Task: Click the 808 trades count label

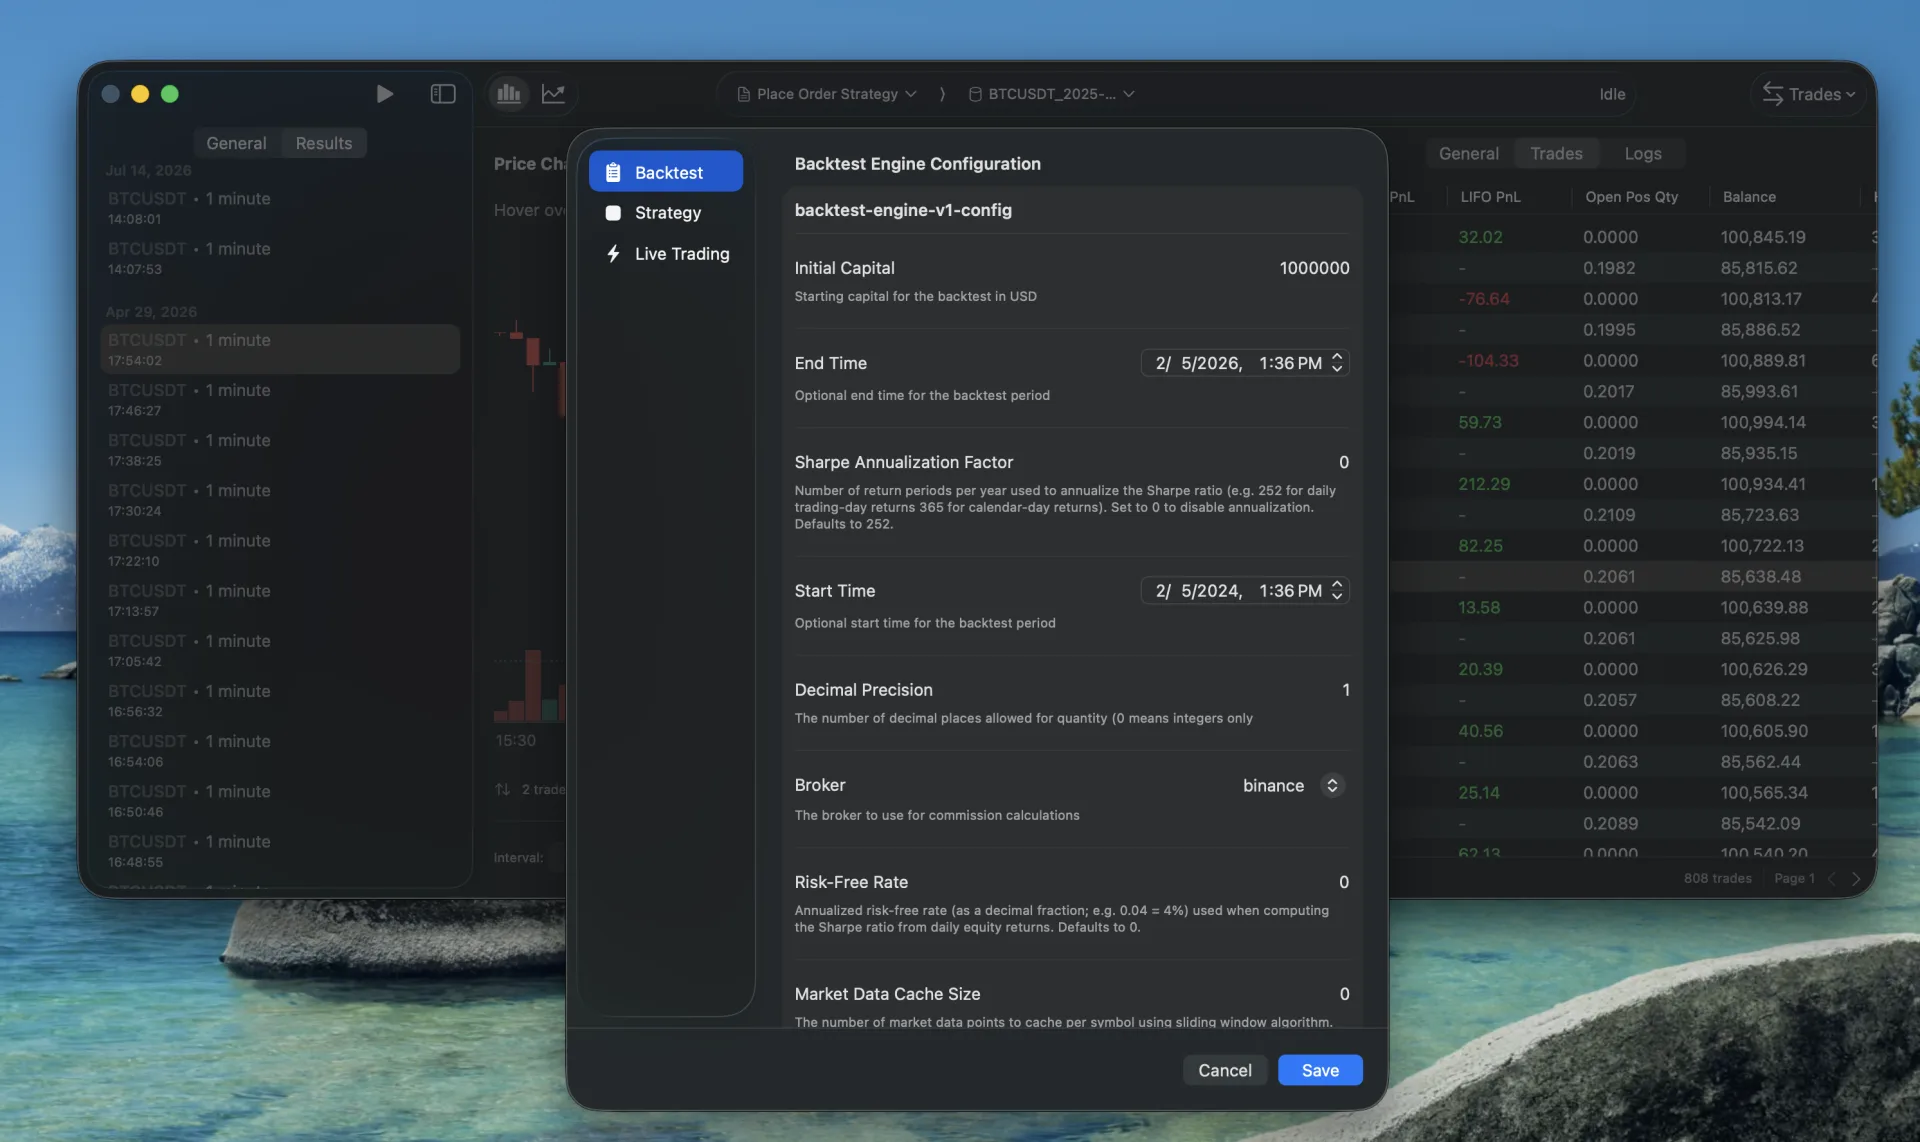Action: (1717, 878)
